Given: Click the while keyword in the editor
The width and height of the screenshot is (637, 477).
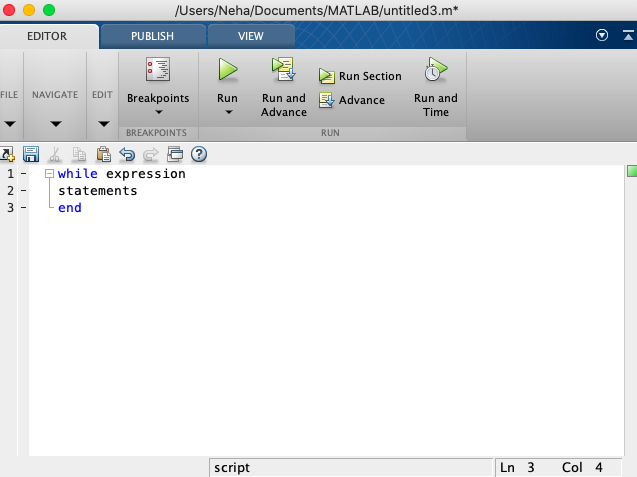Looking at the screenshot, I should pyautogui.click(x=78, y=174).
